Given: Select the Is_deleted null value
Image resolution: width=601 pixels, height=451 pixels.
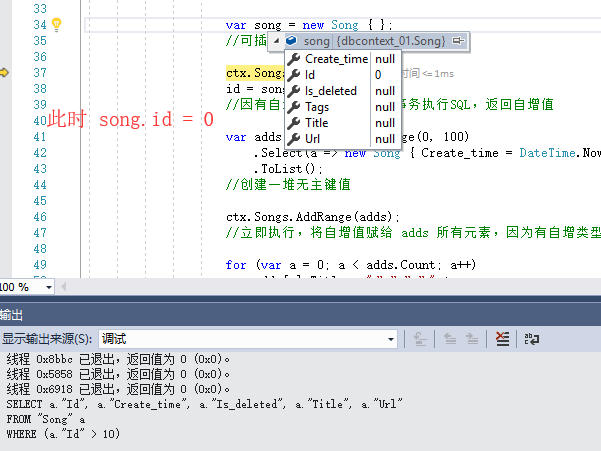Looking at the screenshot, I should [385, 91].
